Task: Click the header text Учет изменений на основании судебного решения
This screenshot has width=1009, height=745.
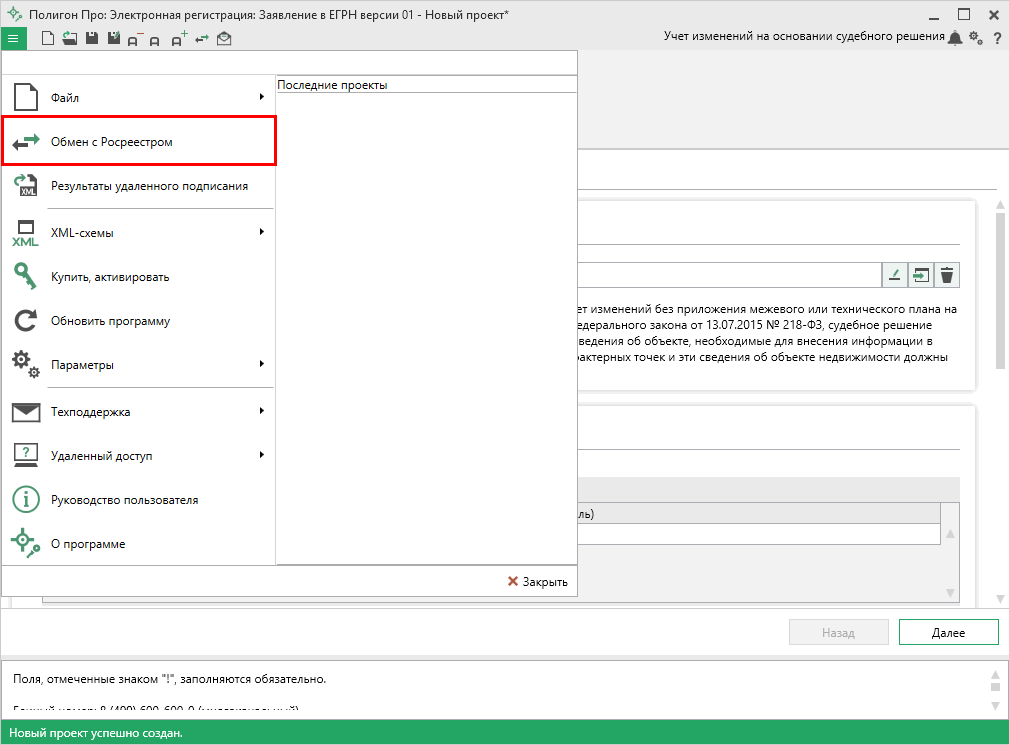Action: point(804,36)
